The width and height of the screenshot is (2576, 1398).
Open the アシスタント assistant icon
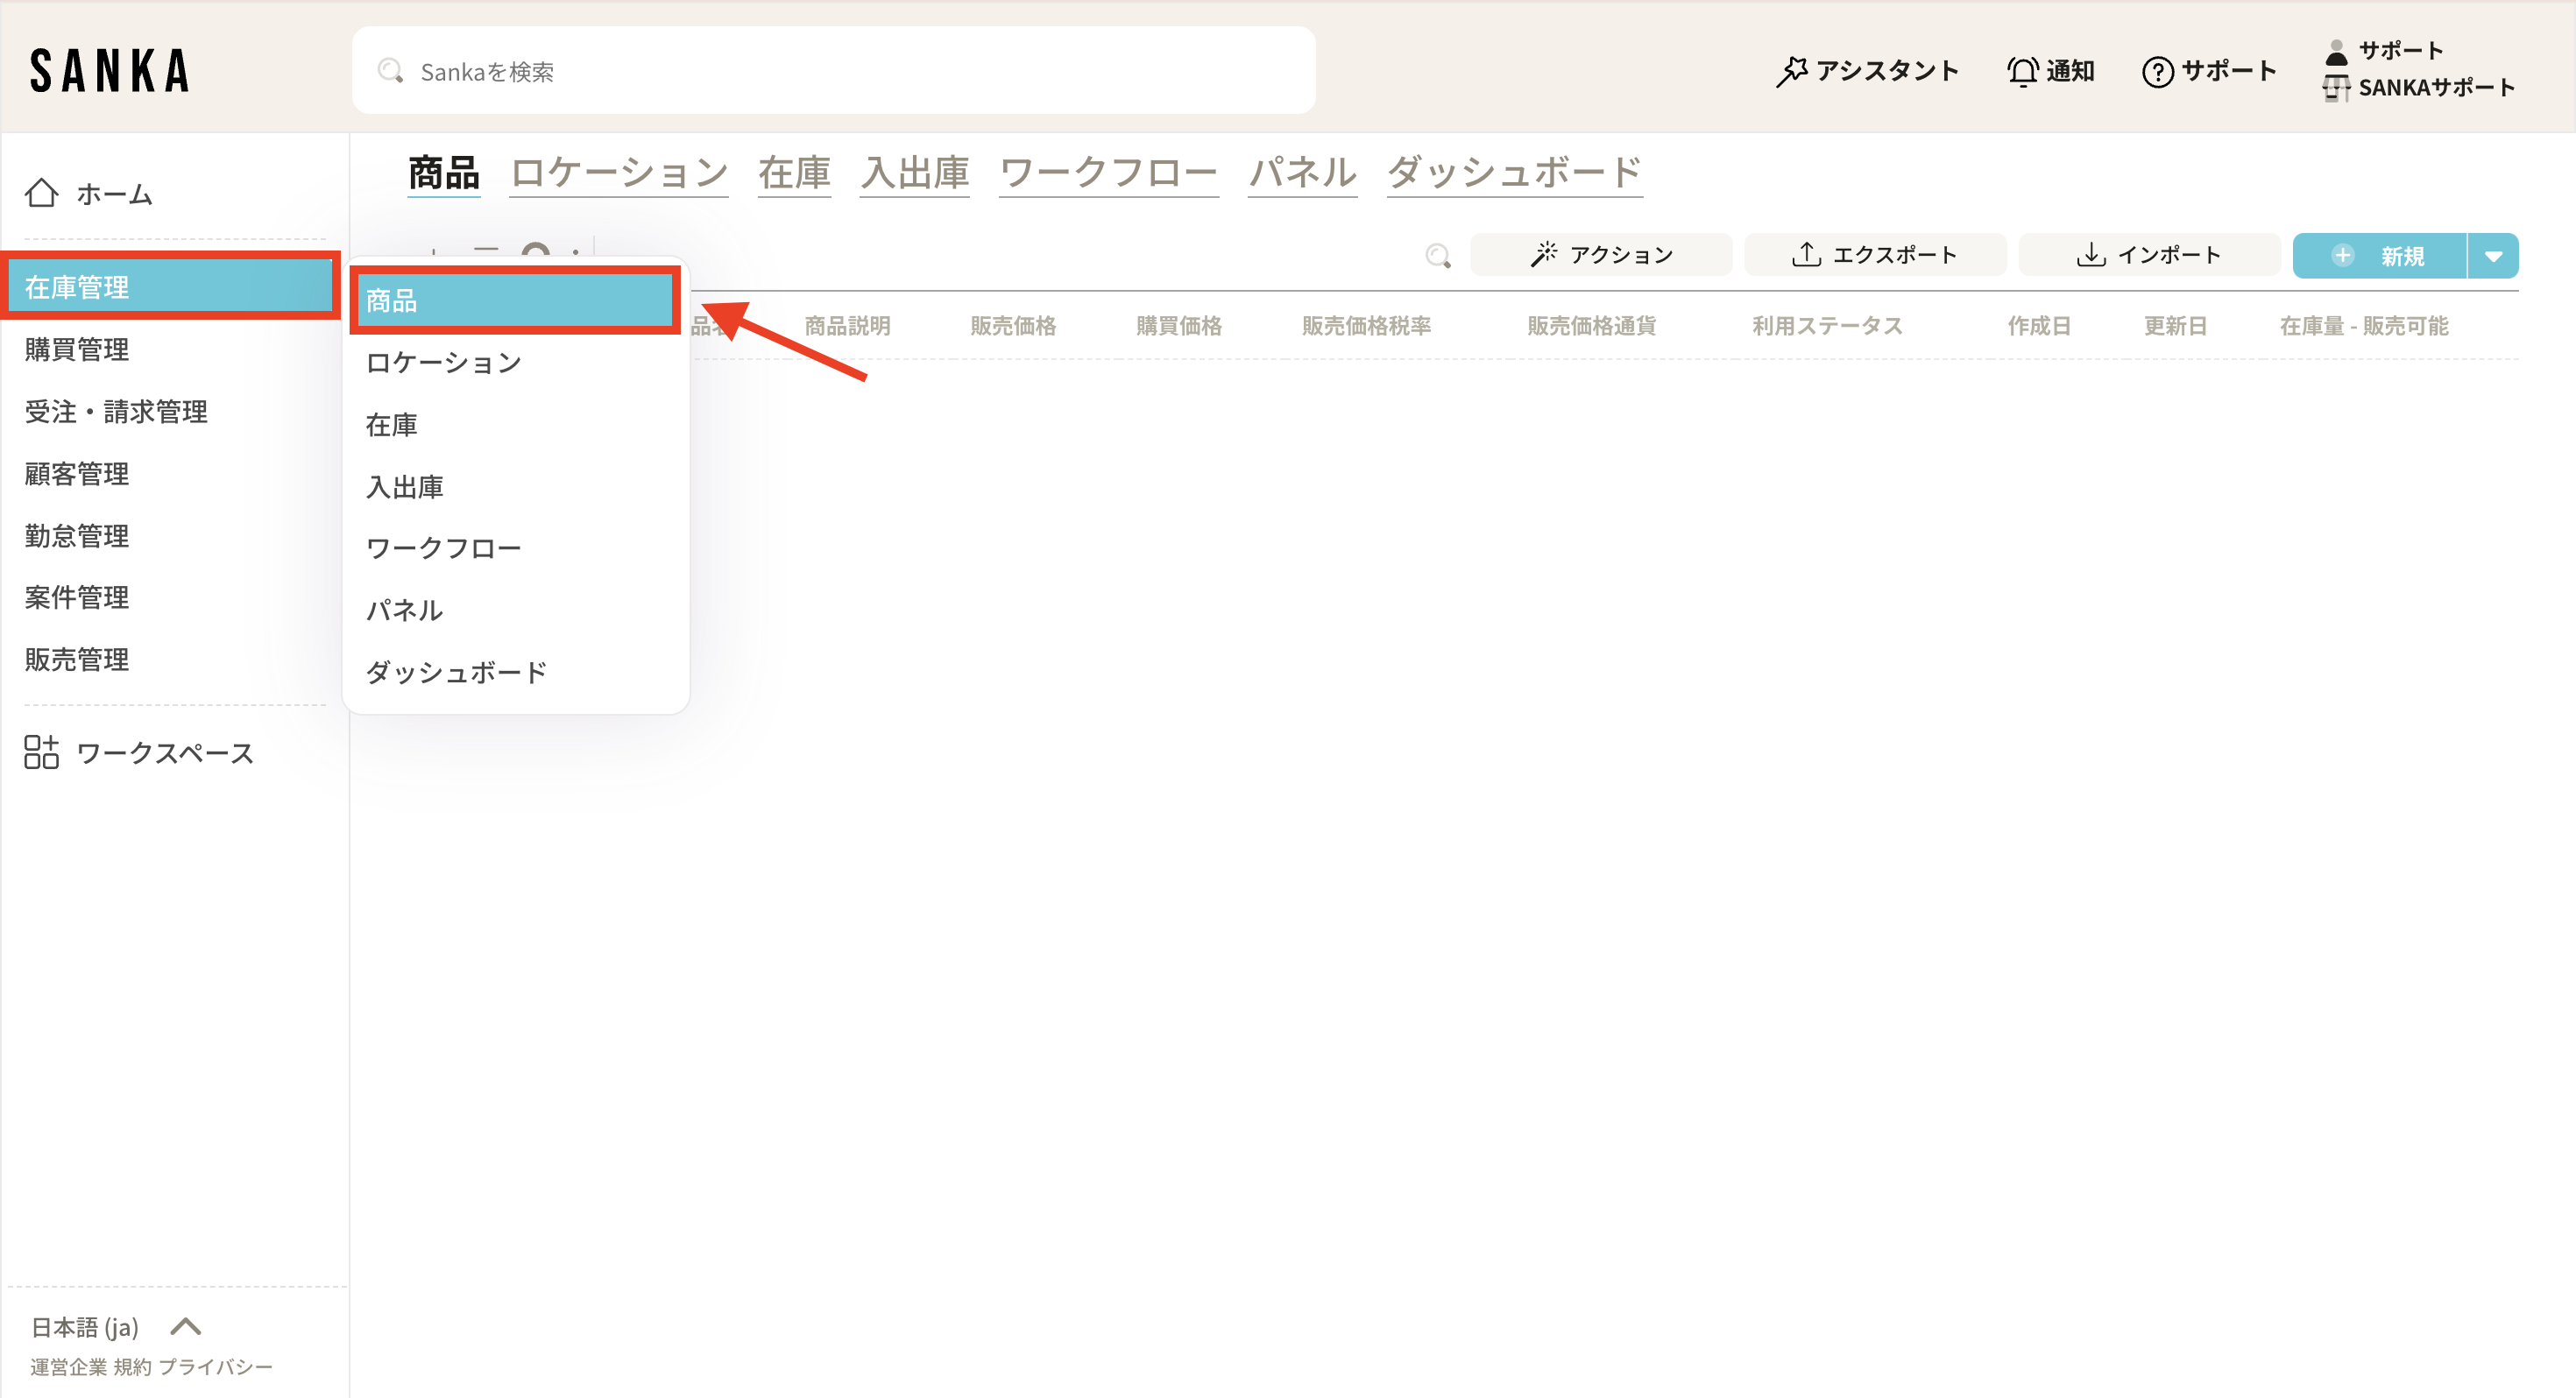[x=1791, y=71]
